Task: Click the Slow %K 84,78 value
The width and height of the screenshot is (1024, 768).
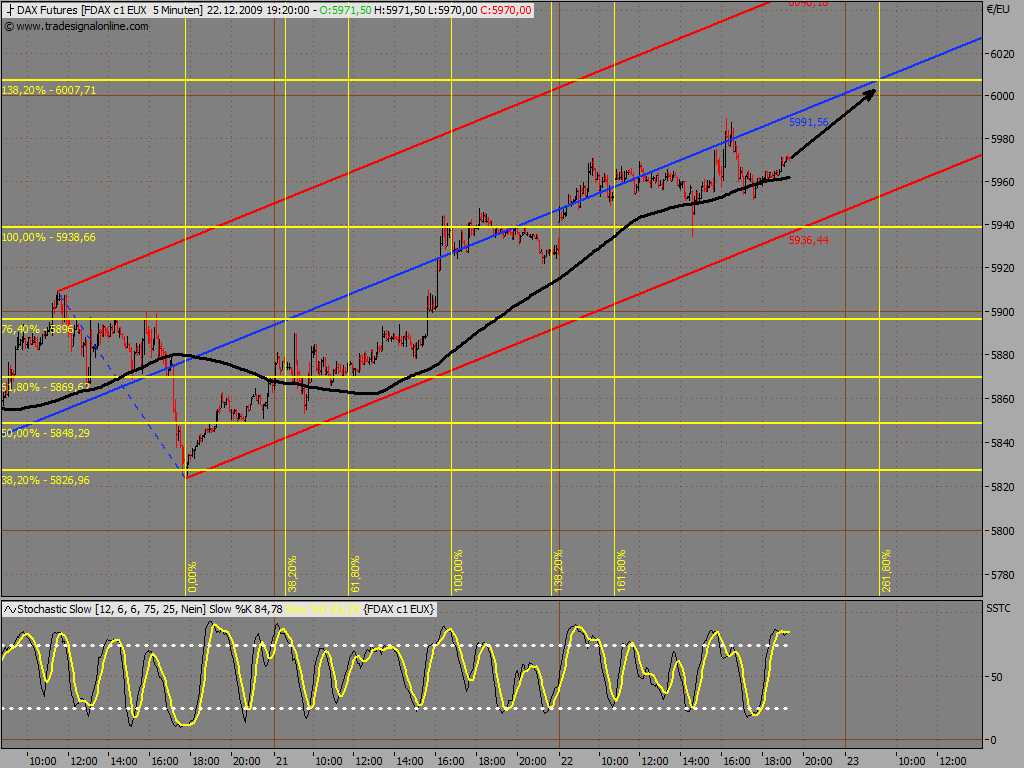Action: tap(246, 609)
